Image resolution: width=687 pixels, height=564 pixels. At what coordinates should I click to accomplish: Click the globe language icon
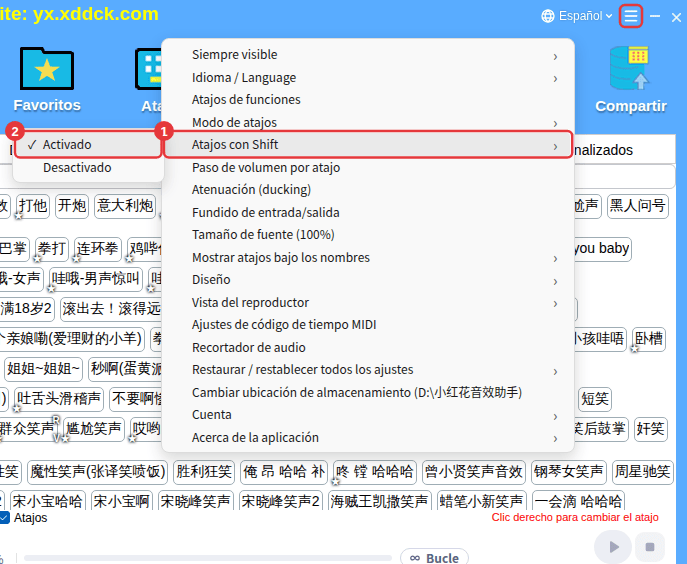pyautogui.click(x=548, y=16)
